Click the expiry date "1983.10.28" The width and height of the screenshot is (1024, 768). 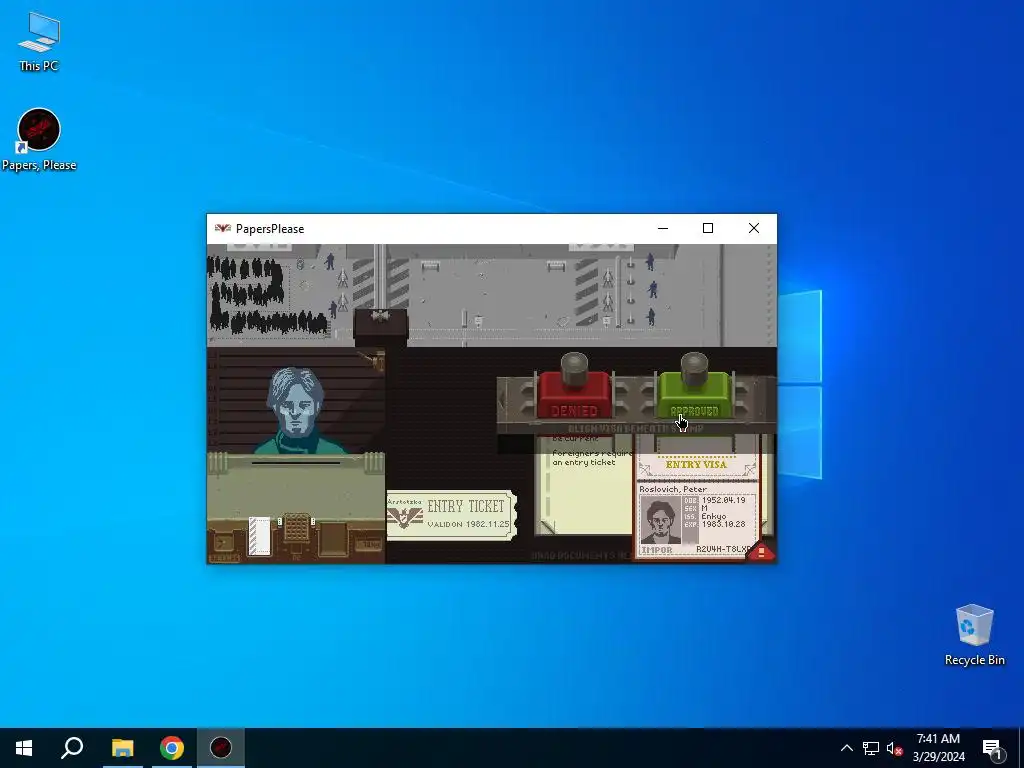724,524
